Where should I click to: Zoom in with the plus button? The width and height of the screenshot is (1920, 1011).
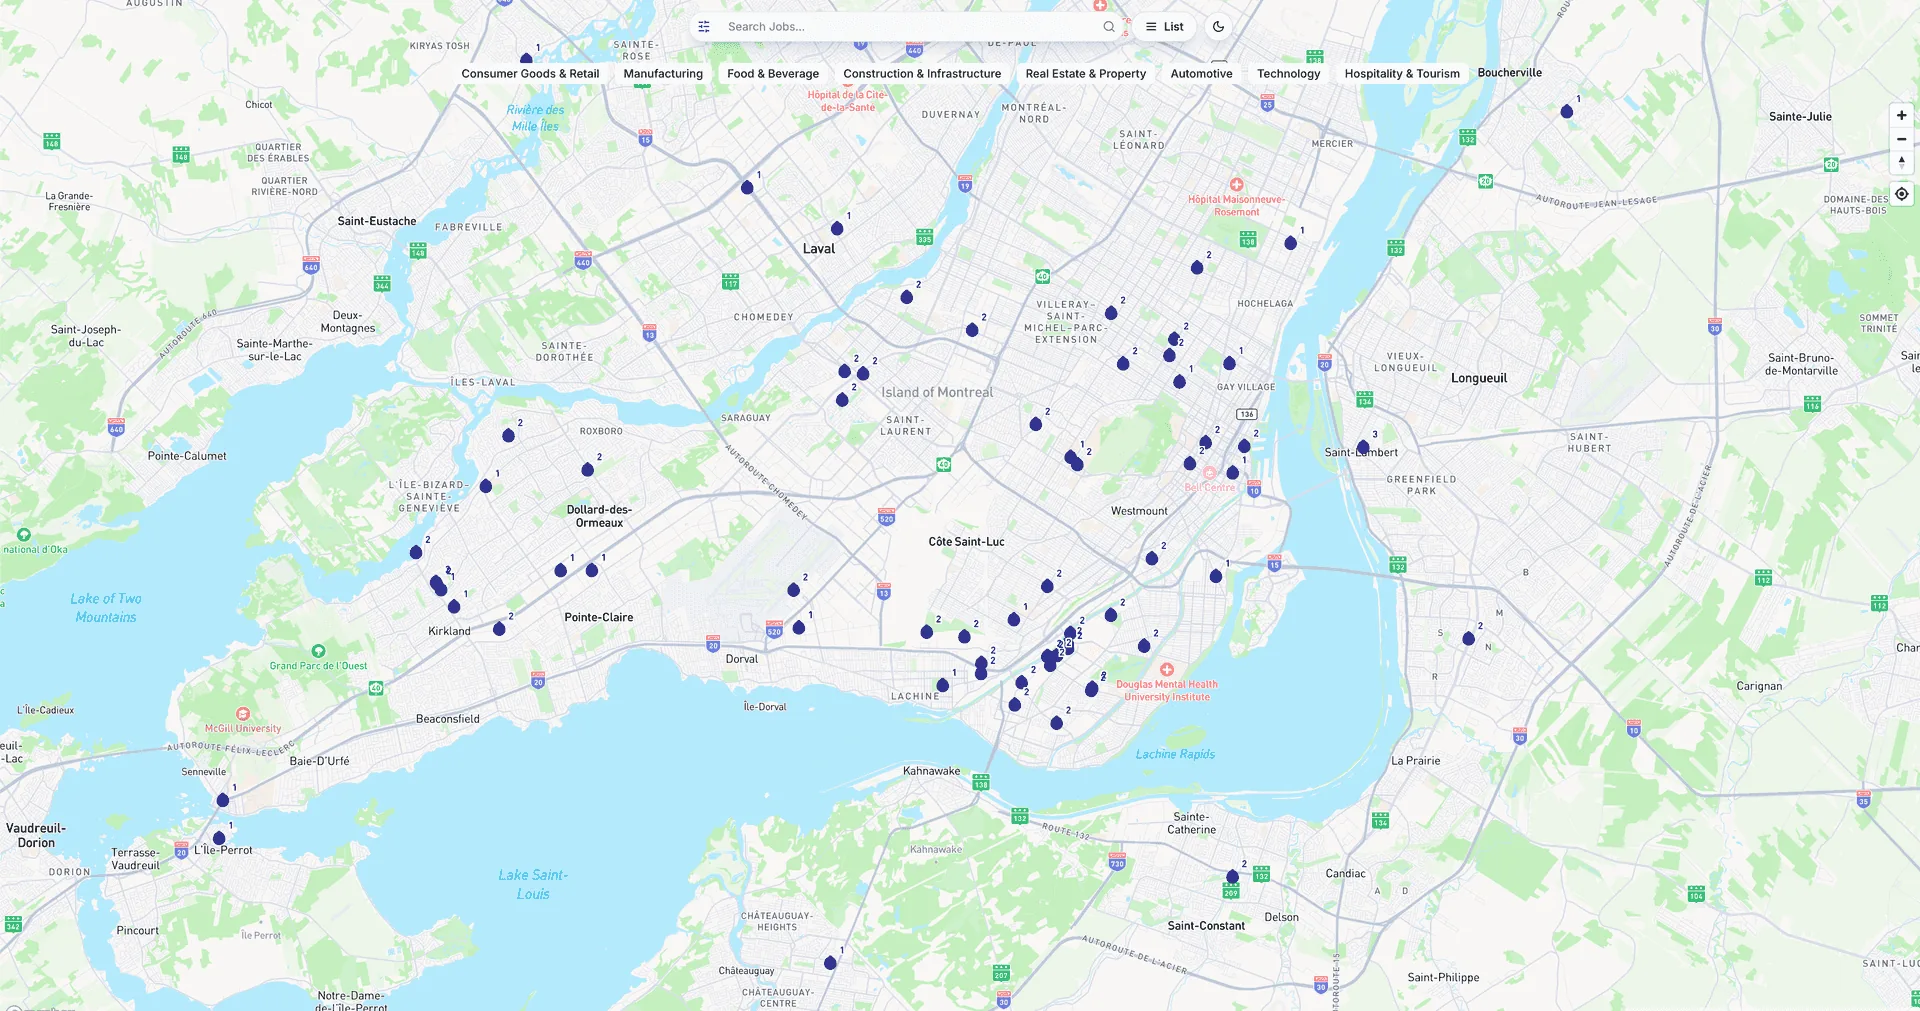coord(1901,116)
